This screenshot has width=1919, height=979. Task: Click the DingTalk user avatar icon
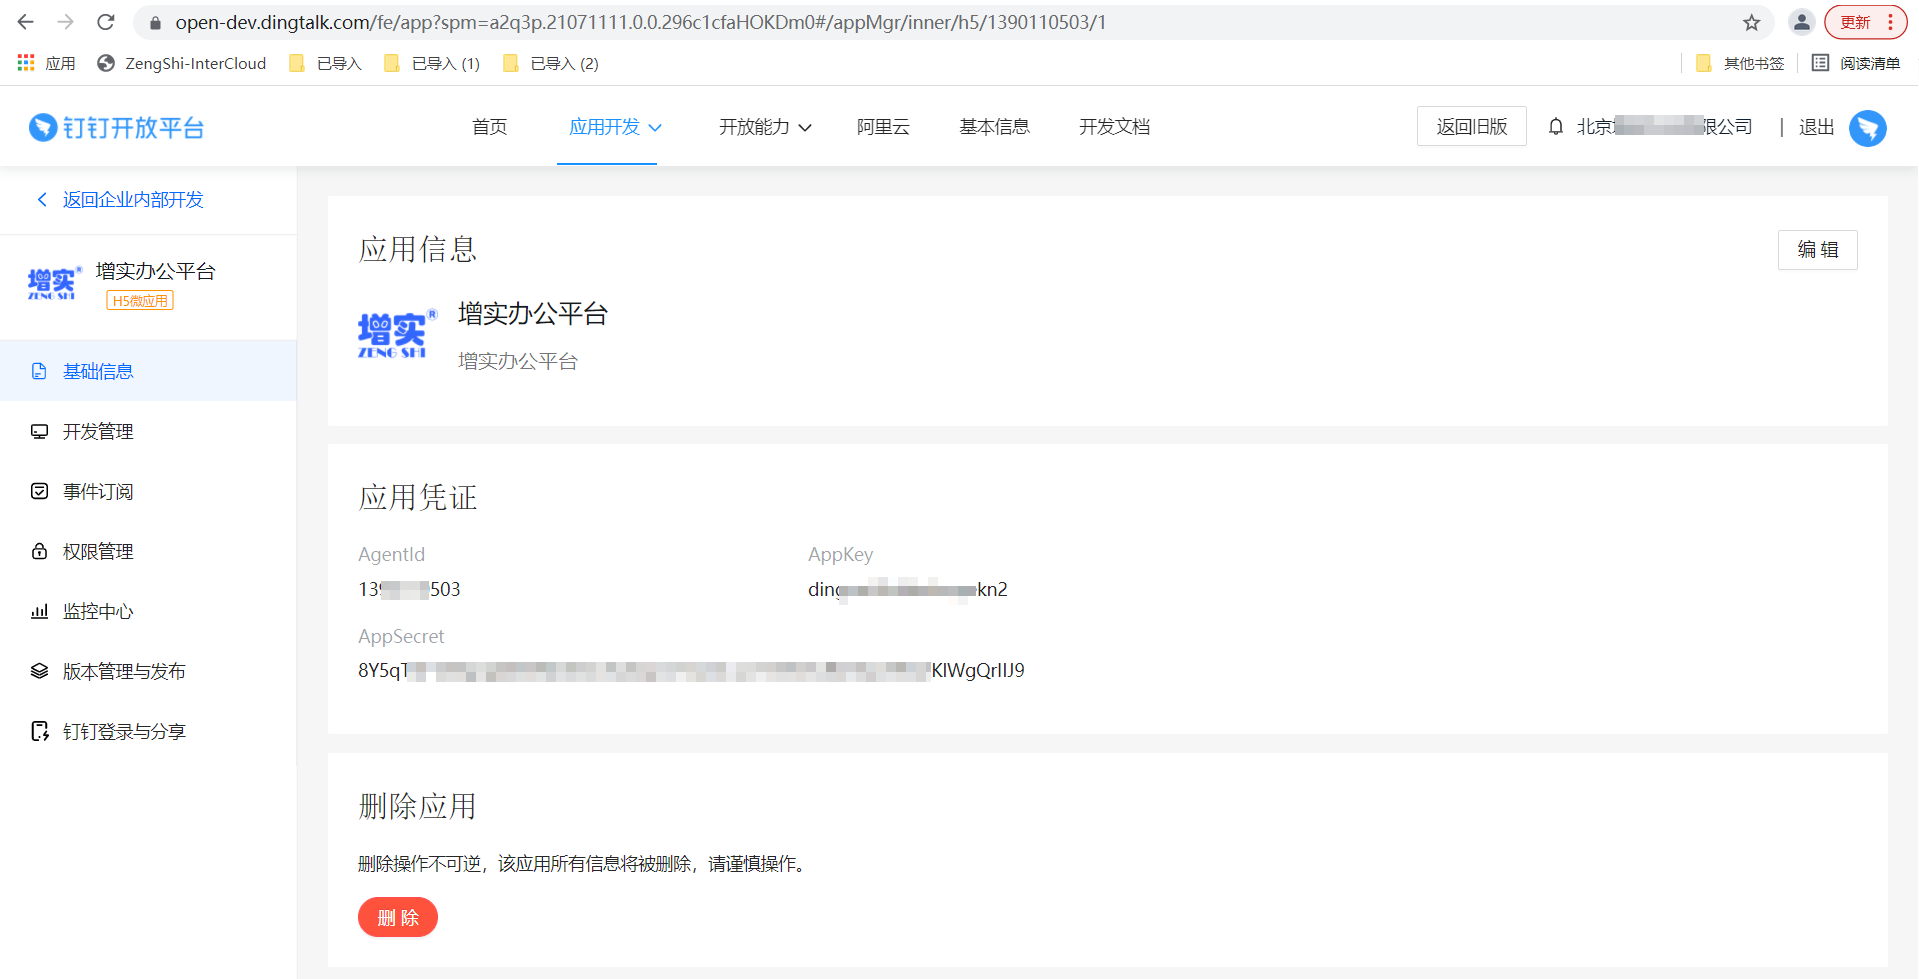point(1867,128)
